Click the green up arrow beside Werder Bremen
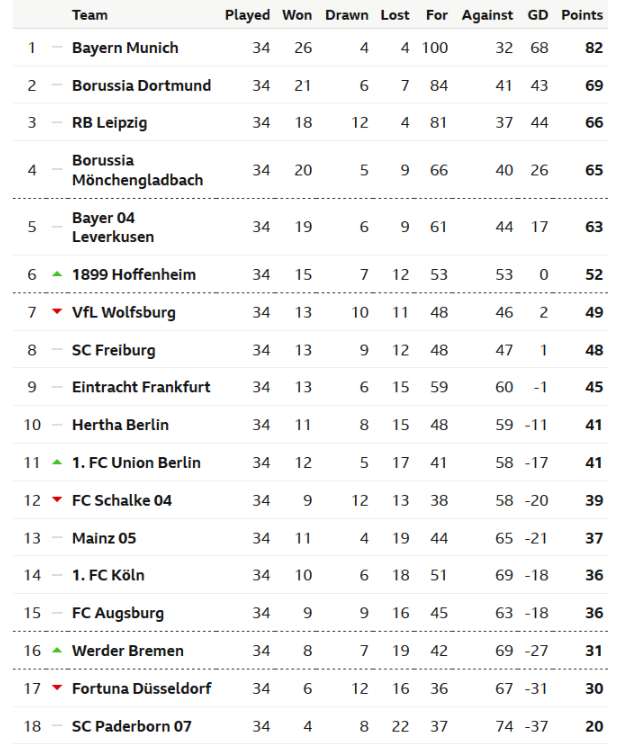 (x=57, y=650)
